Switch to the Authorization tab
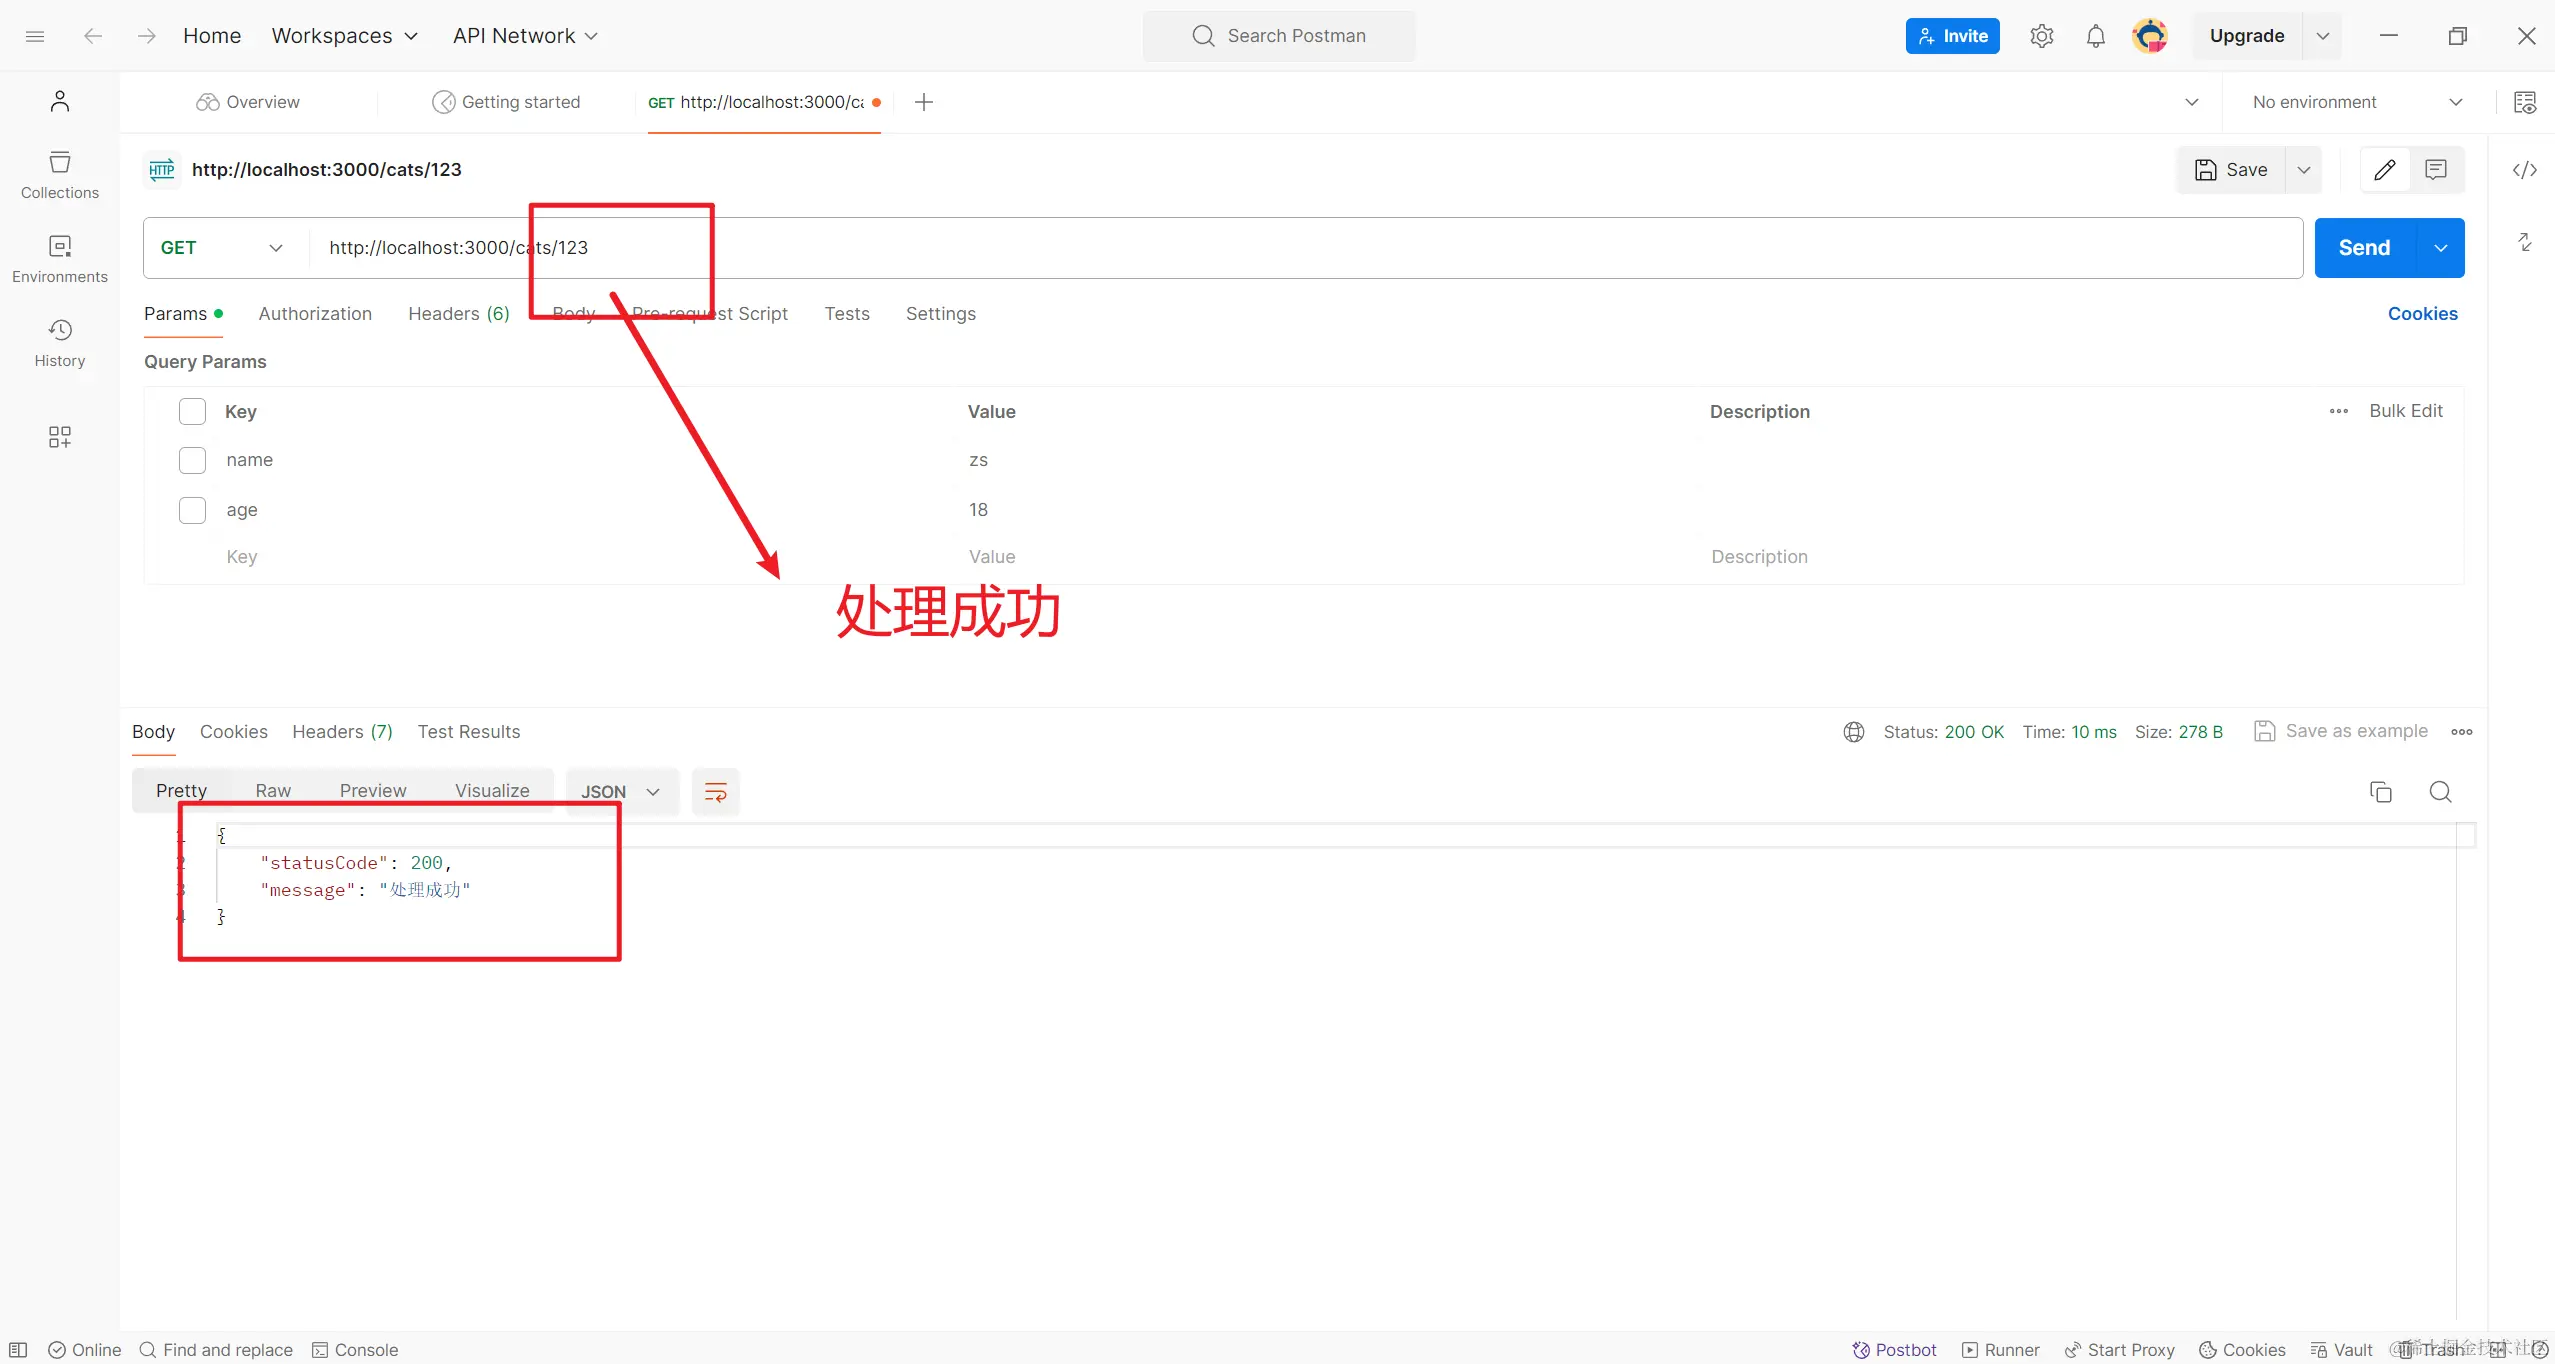 coord(315,314)
